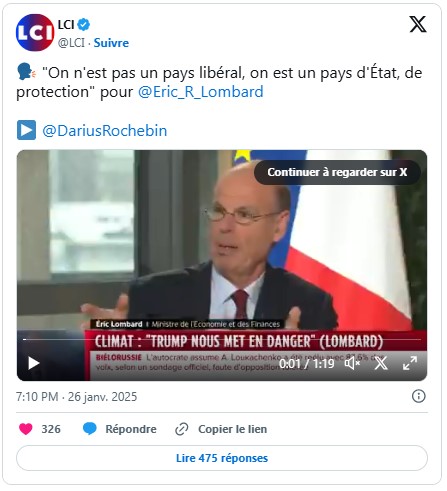Play the video with the play button

coord(33,363)
